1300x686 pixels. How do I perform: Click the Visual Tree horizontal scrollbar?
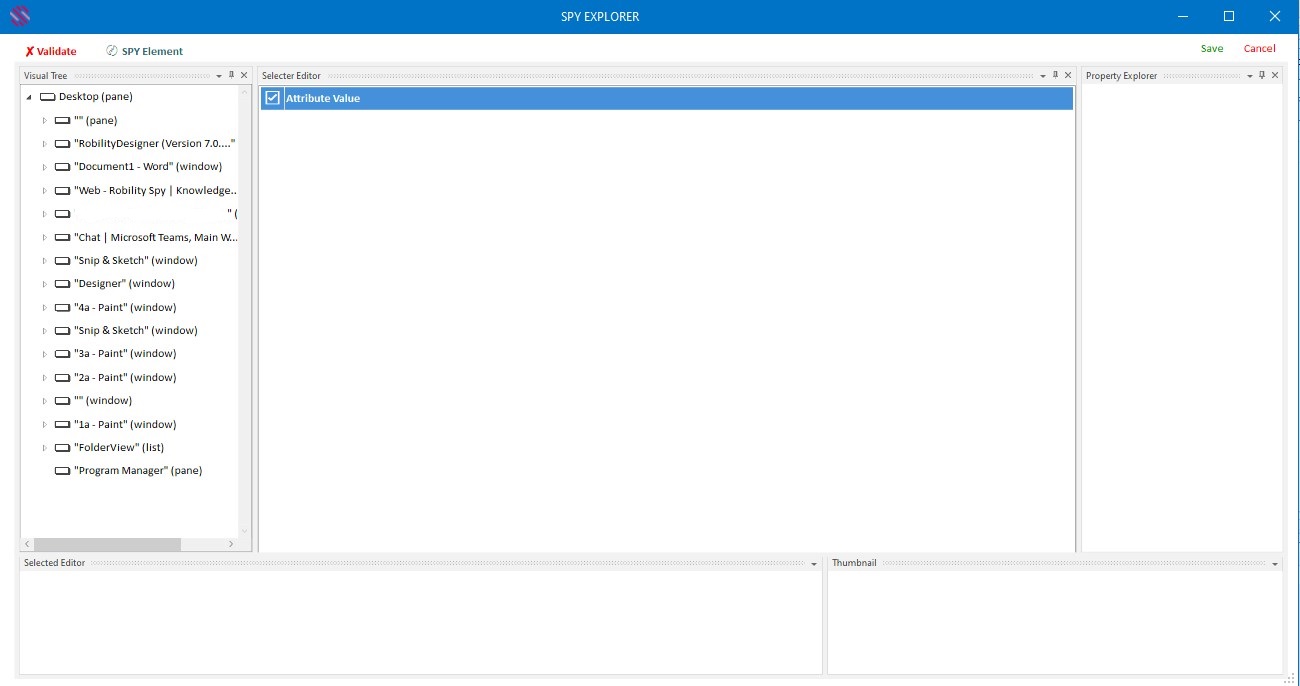click(x=107, y=544)
